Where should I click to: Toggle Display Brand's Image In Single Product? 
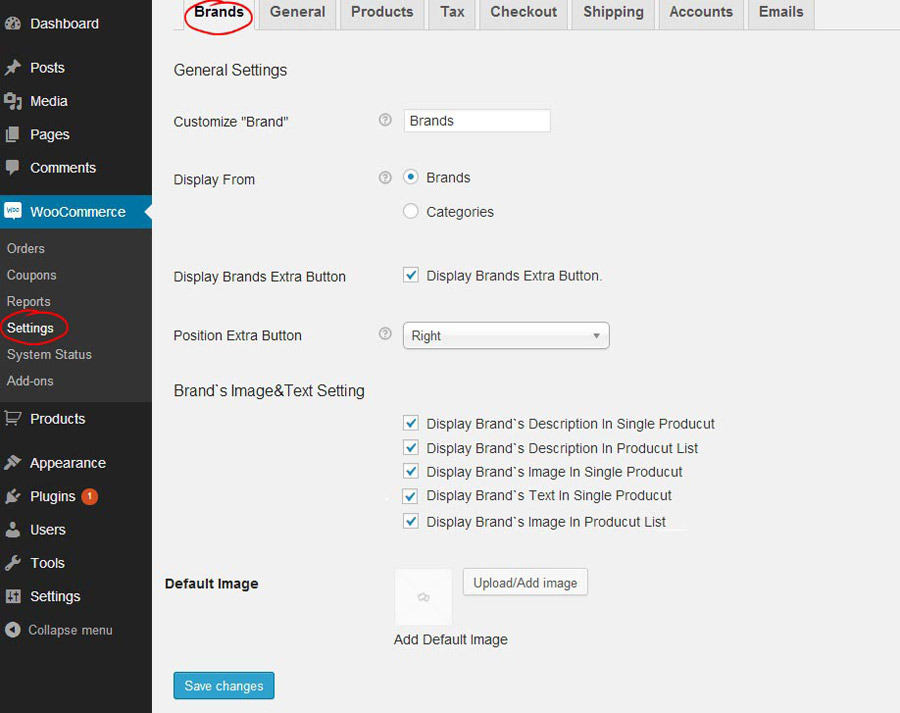[x=410, y=471]
